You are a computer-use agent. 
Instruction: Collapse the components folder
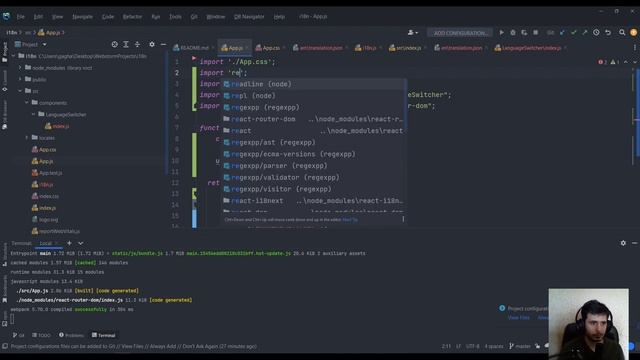27,102
